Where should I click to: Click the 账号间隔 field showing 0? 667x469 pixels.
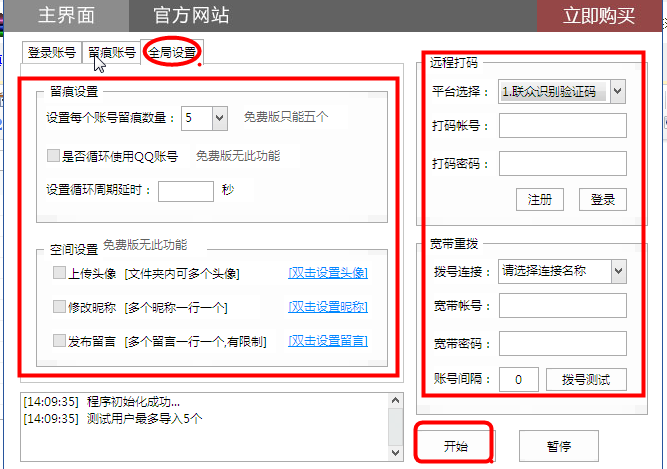[x=519, y=379]
